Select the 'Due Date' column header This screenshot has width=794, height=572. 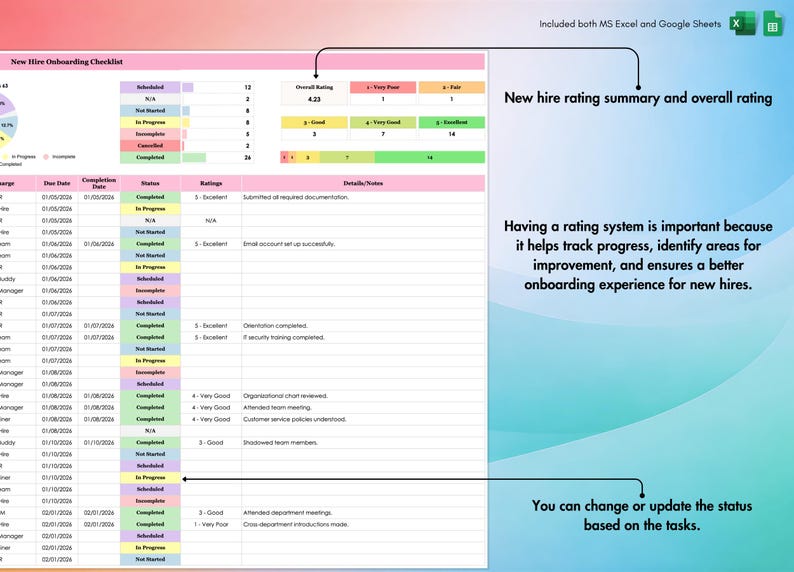[x=57, y=183]
